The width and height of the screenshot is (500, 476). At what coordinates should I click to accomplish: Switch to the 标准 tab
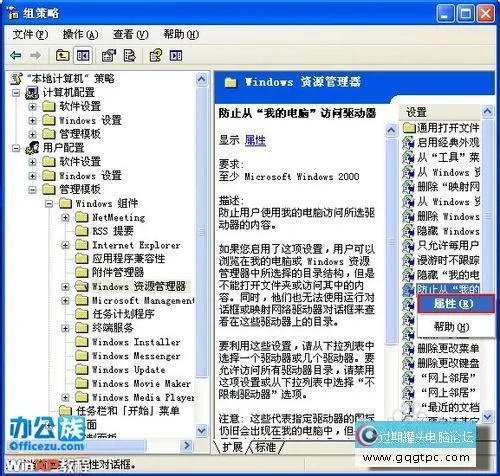[x=265, y=447]
